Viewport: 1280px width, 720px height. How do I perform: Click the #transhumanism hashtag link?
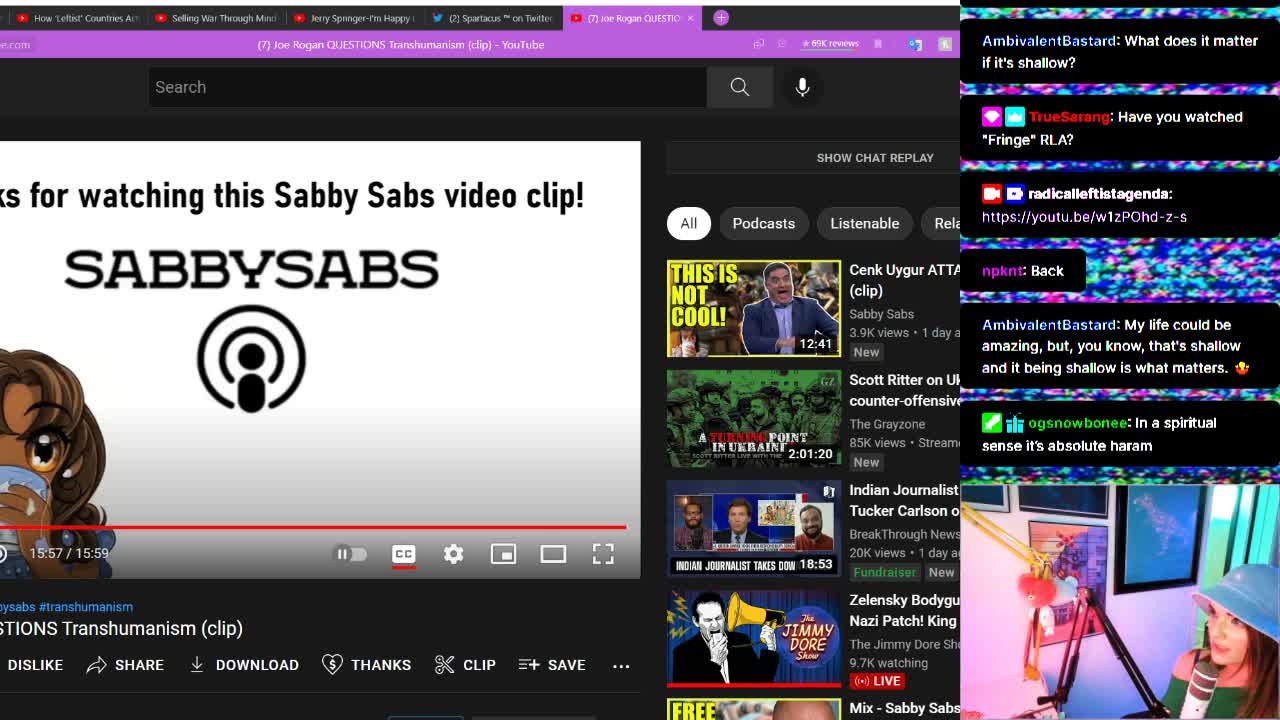(x=86, y=607)
